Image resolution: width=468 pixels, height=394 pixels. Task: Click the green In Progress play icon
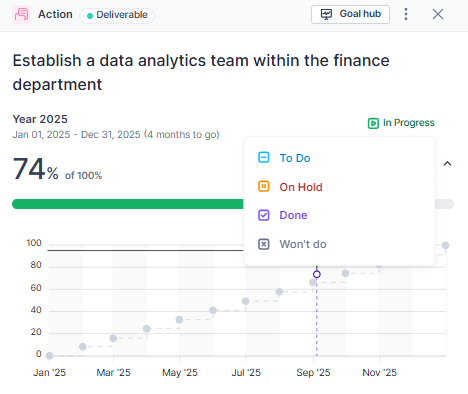pyautogui.click(x=373, y=123)
